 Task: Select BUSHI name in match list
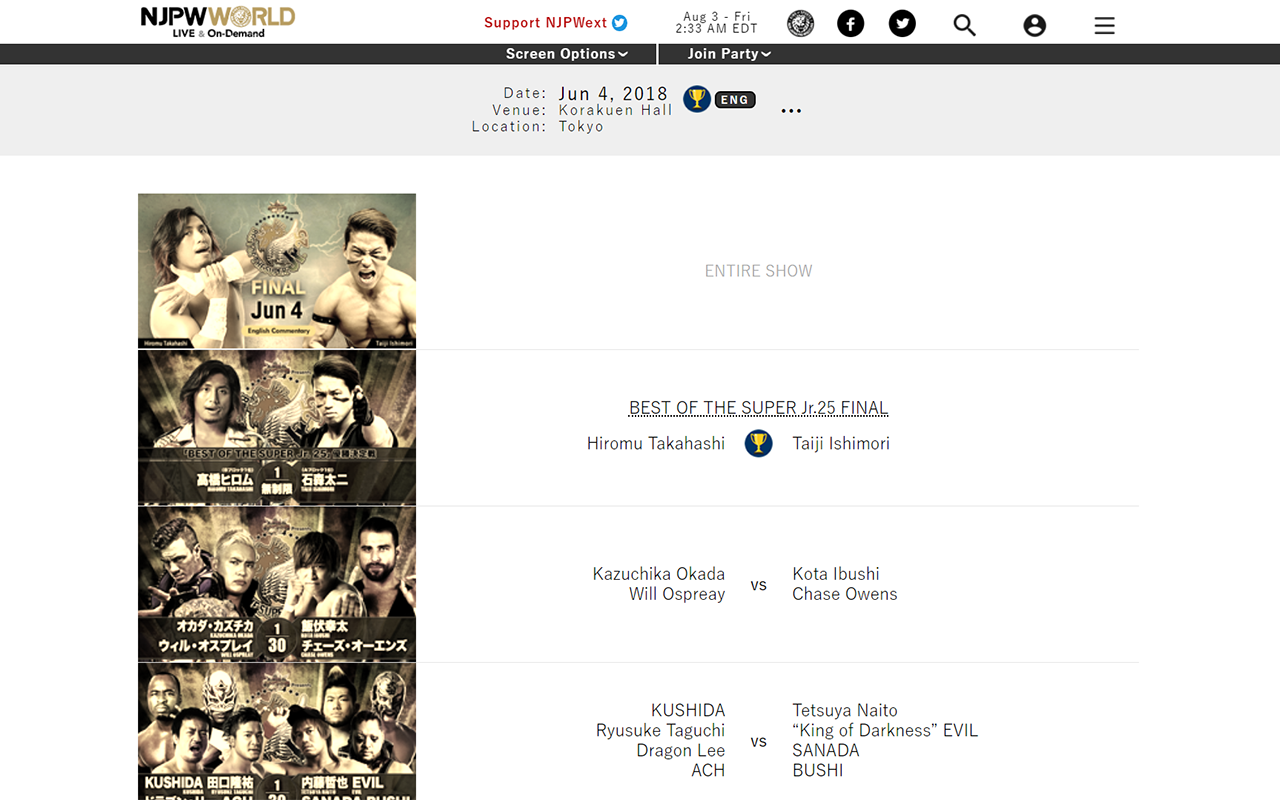[x=818, y=771]
